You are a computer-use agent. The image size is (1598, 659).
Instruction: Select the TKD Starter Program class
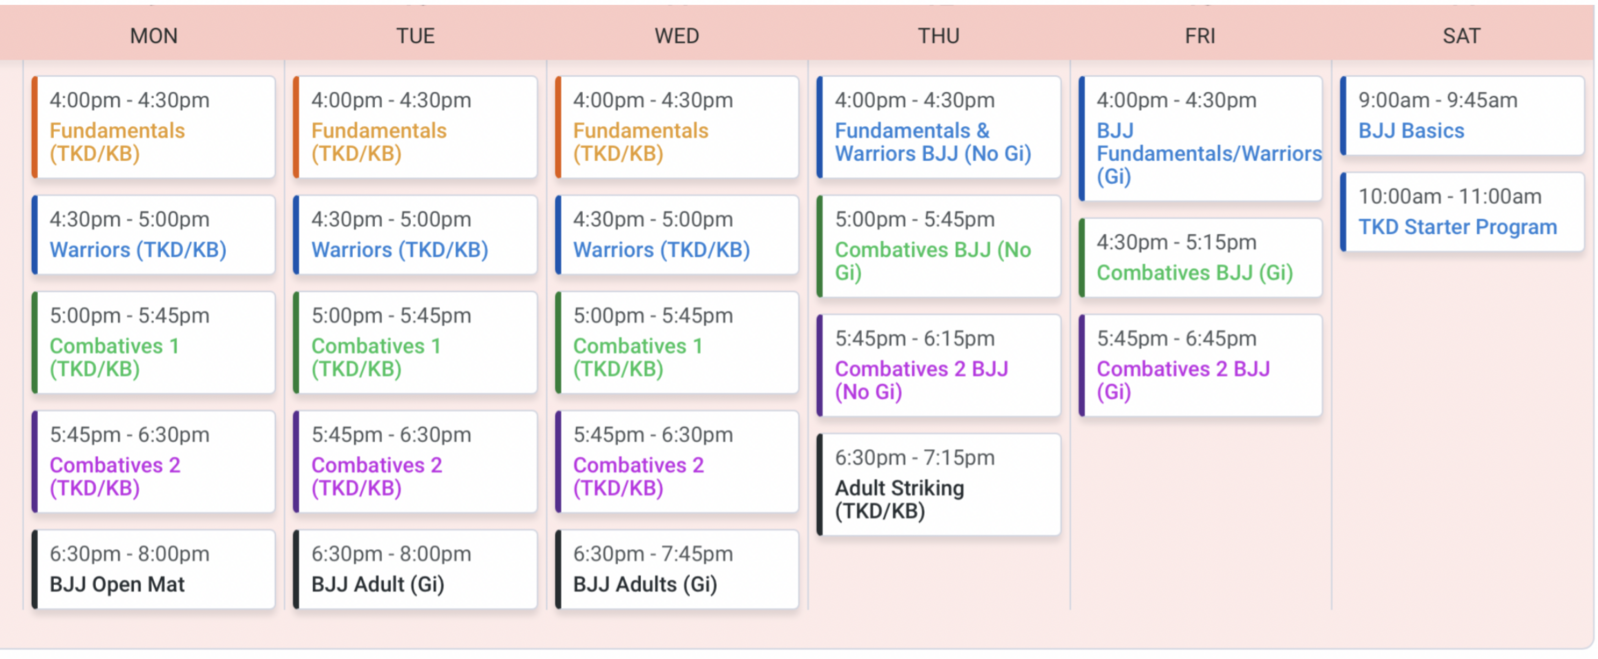(1462, 212)
